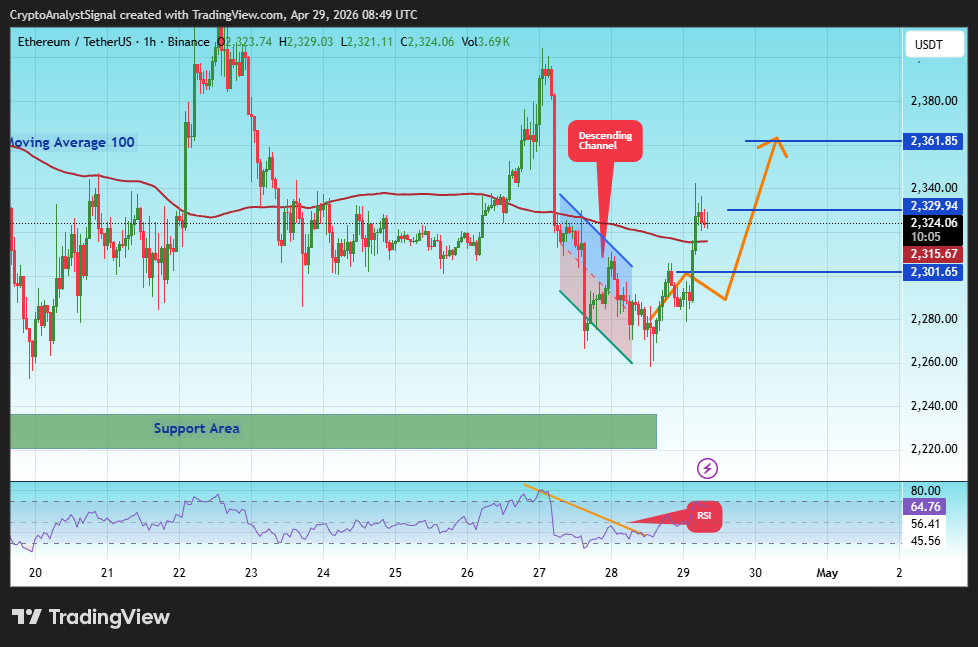Click date 20 on the time axis
The image size is (978, 647).
[36, 573]
